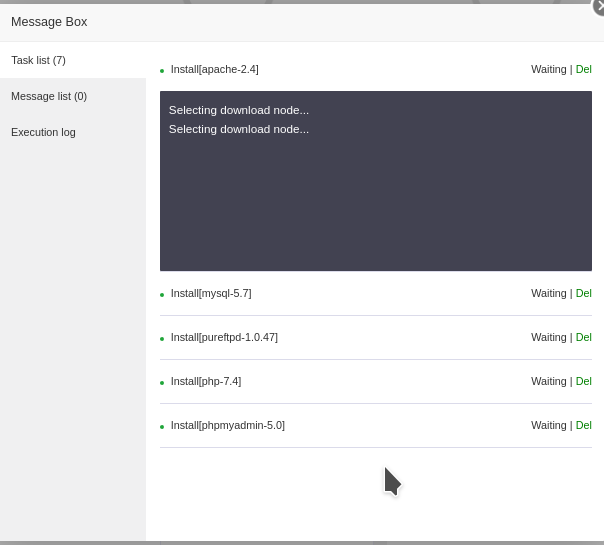Click the Waiting status of phpmyadmin-5.0
604x545 pixels.
pyautogui.click(x=549, y=425)
